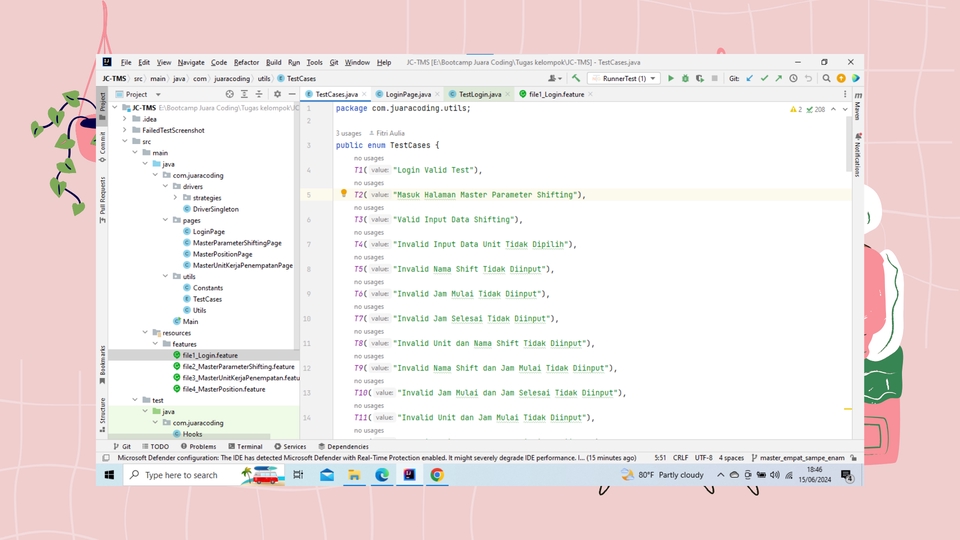Commit changes using the Git checkmark icon
Image resolution: width=960 pixels, height=540 pixels.
coord(764,78)
